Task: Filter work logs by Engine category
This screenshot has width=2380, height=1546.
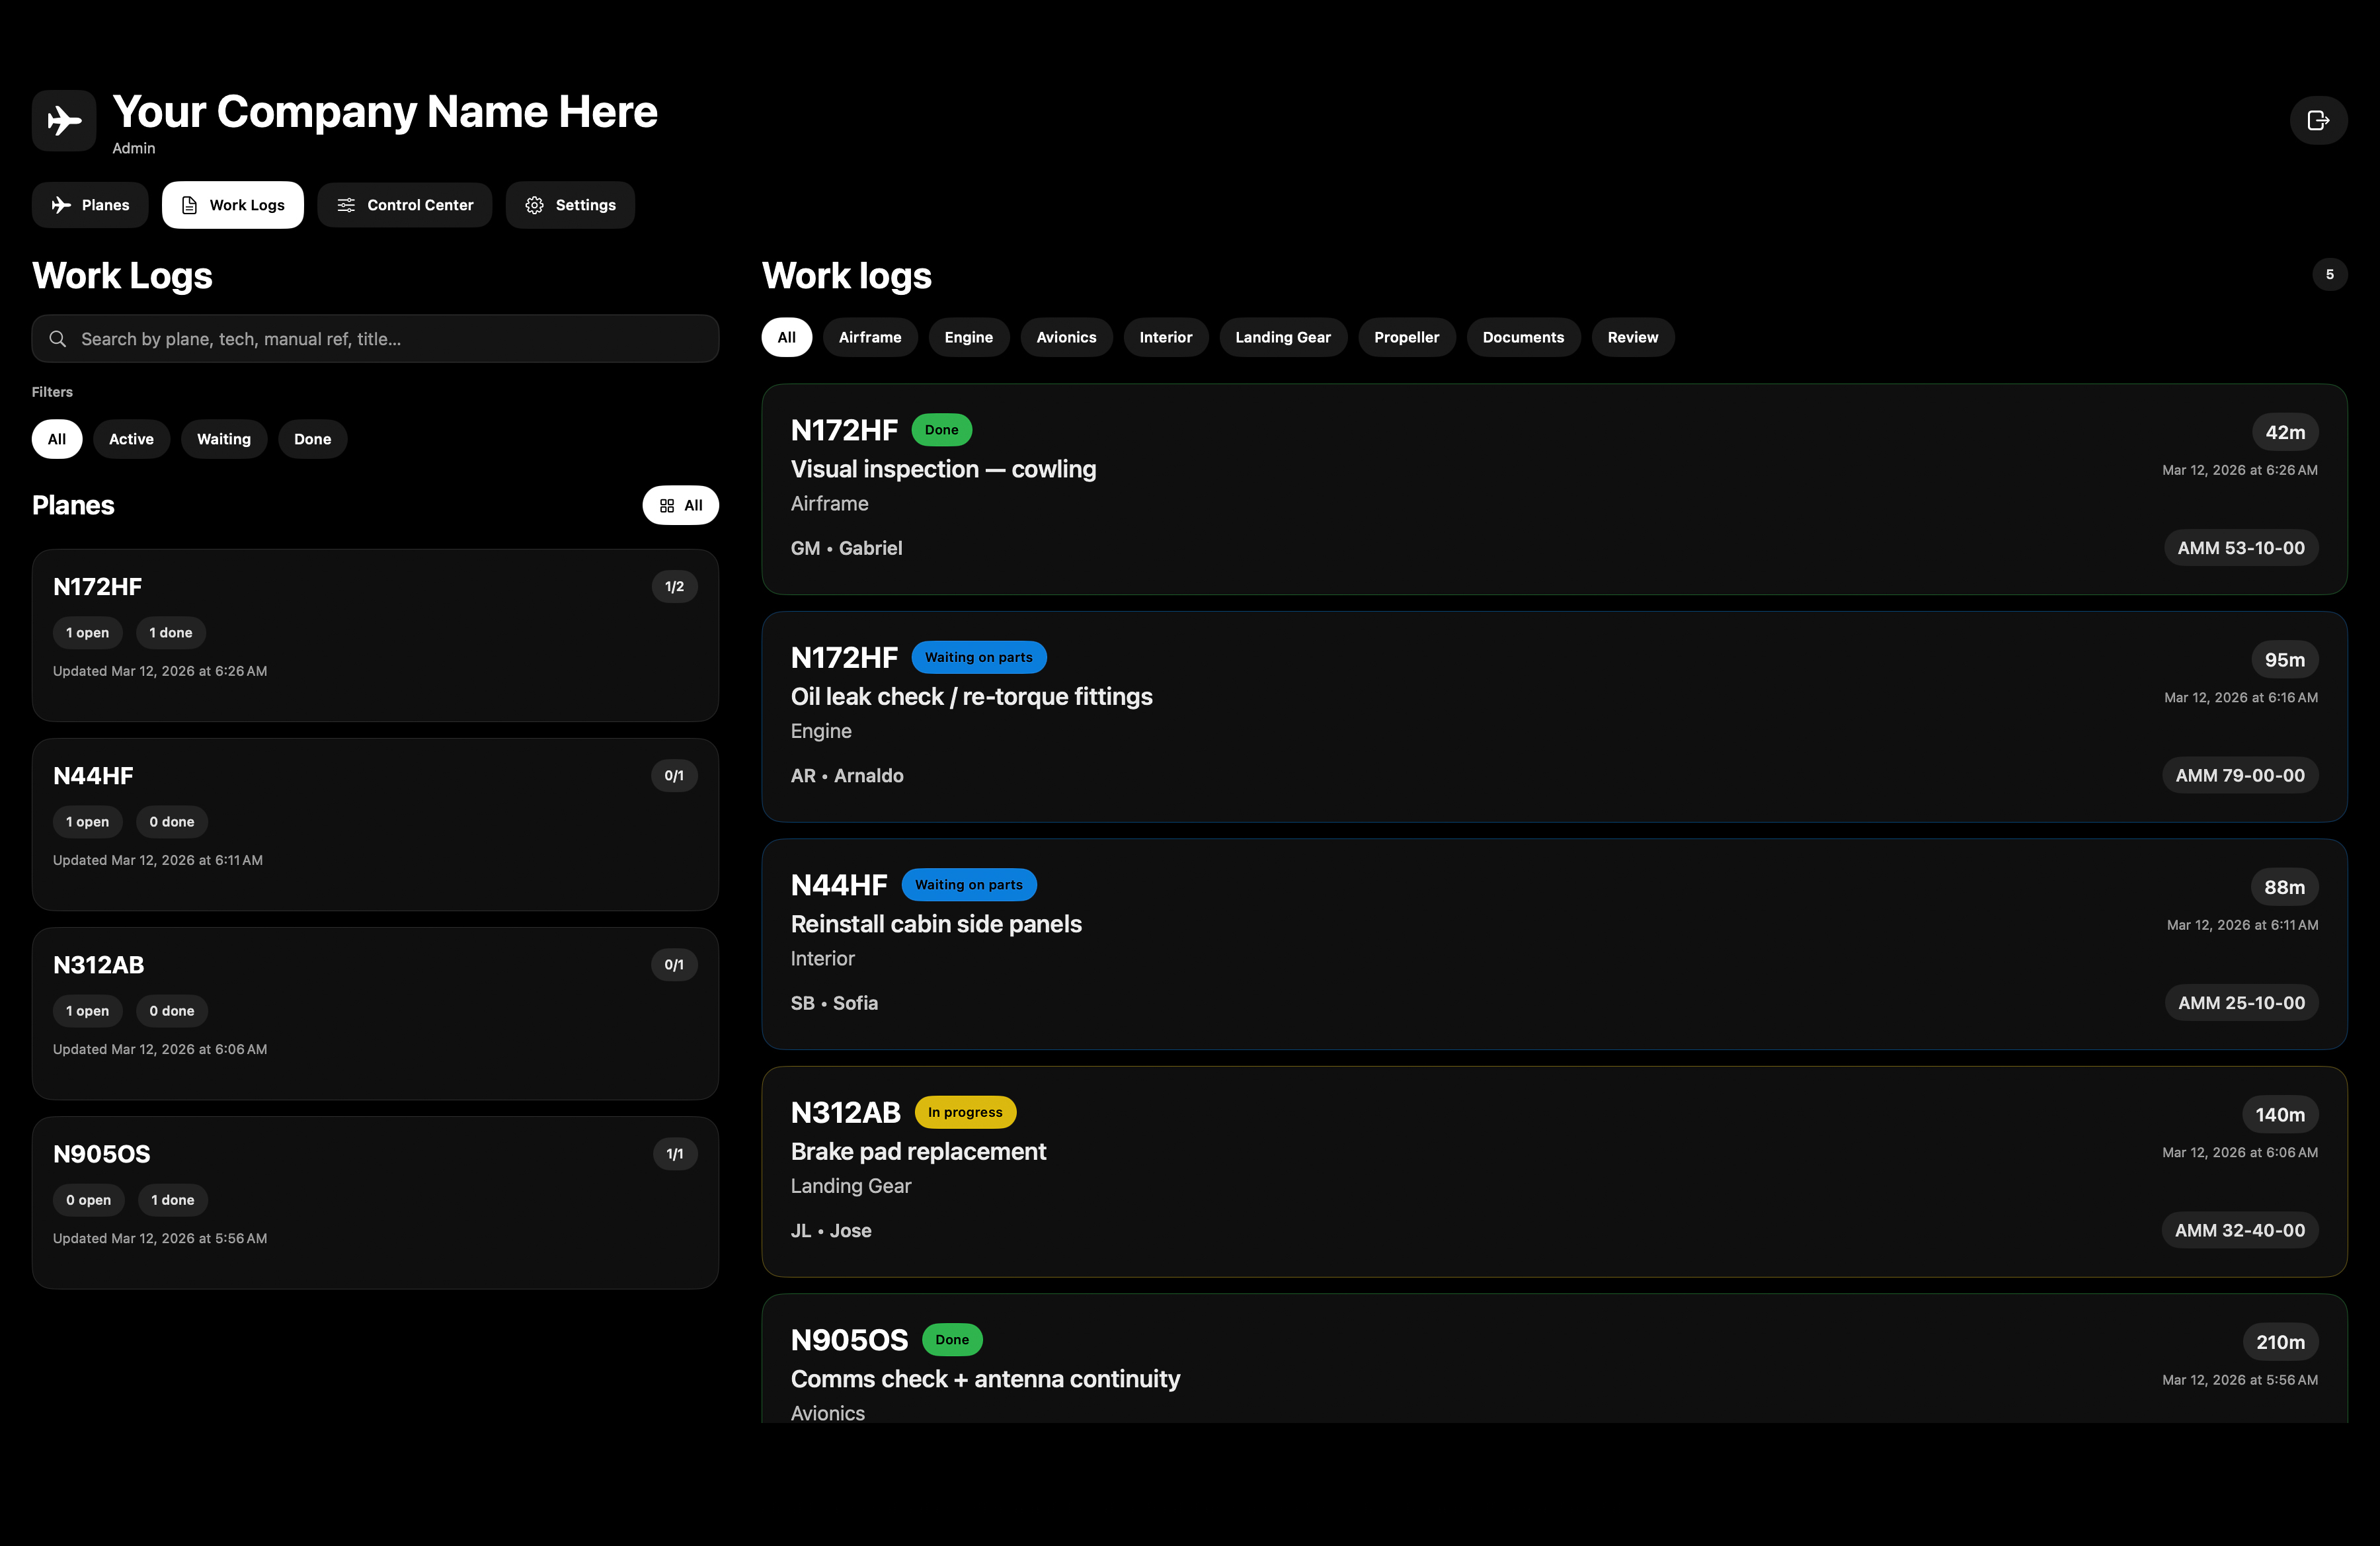Action: click(x=968, y=337)
